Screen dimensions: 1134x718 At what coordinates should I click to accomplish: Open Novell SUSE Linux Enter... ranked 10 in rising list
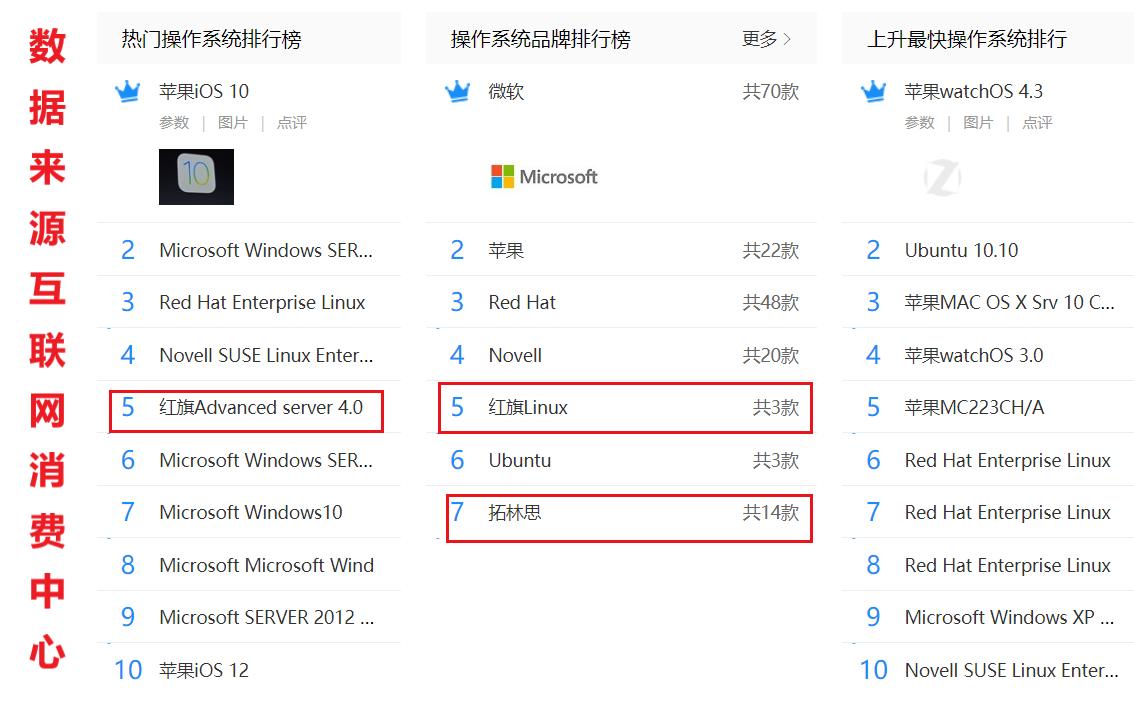[x=1012, y=670]
